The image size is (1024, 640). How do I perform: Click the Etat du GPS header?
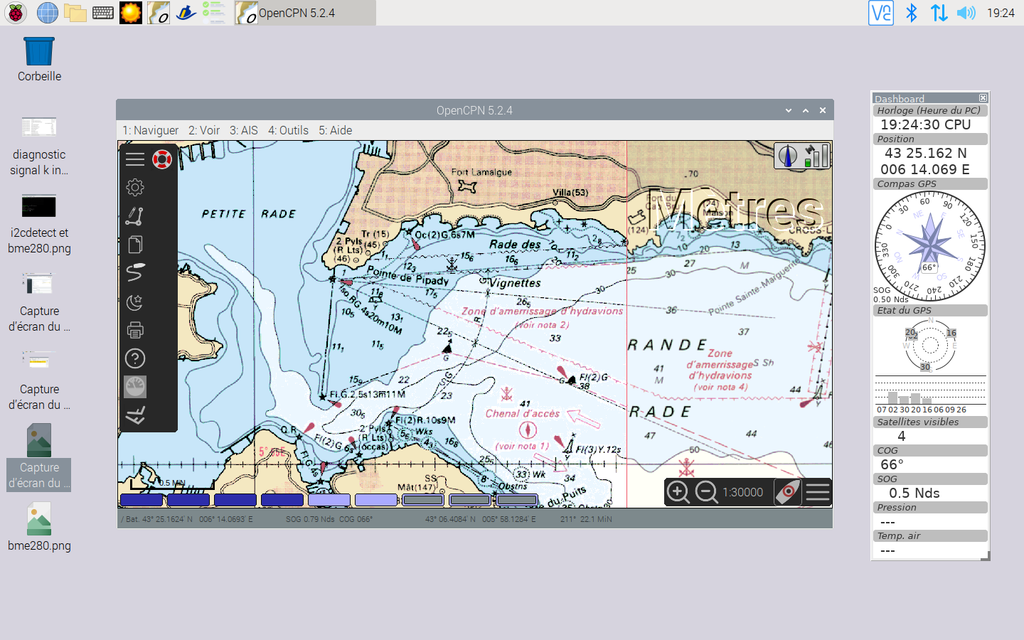coord(930,311)
